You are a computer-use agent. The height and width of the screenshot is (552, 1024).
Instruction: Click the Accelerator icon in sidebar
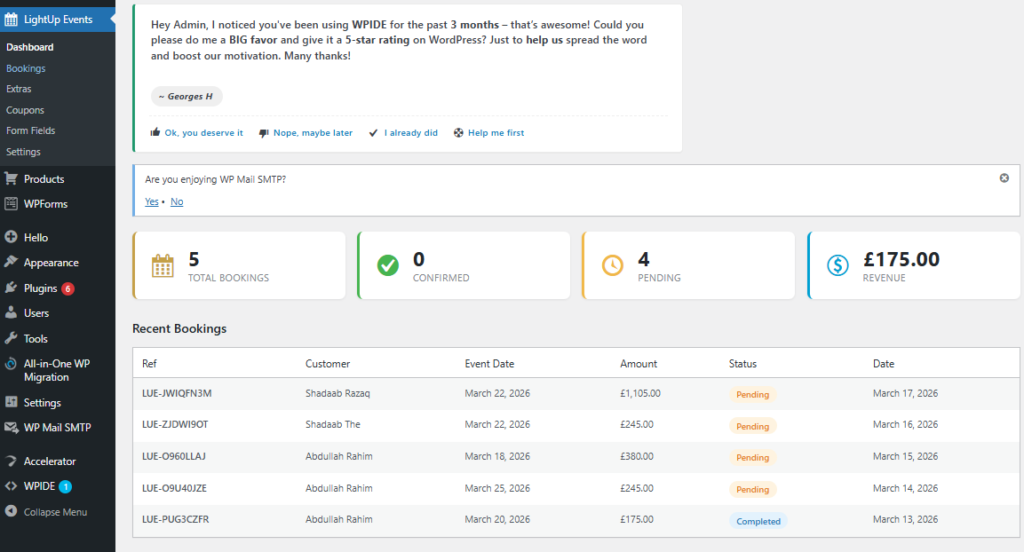(11, 461)
